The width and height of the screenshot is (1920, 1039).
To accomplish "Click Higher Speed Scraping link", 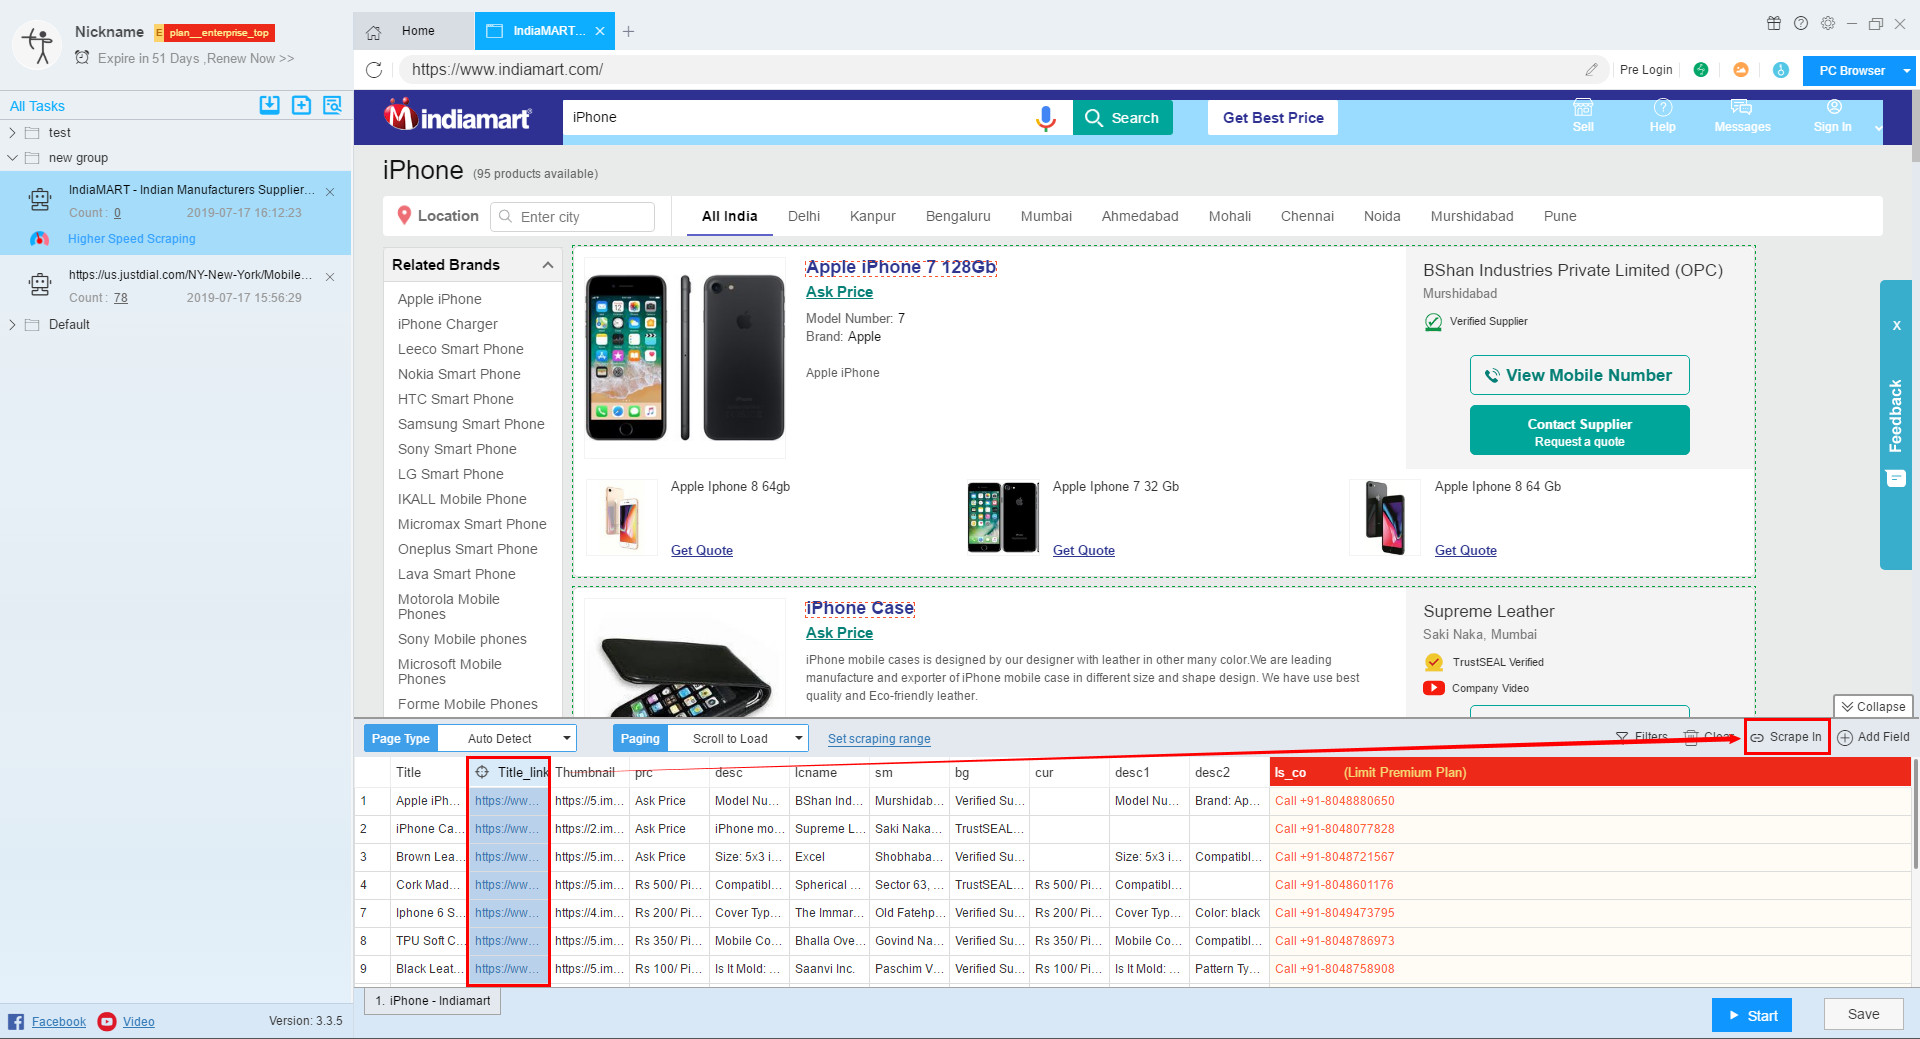I will 132,239.
